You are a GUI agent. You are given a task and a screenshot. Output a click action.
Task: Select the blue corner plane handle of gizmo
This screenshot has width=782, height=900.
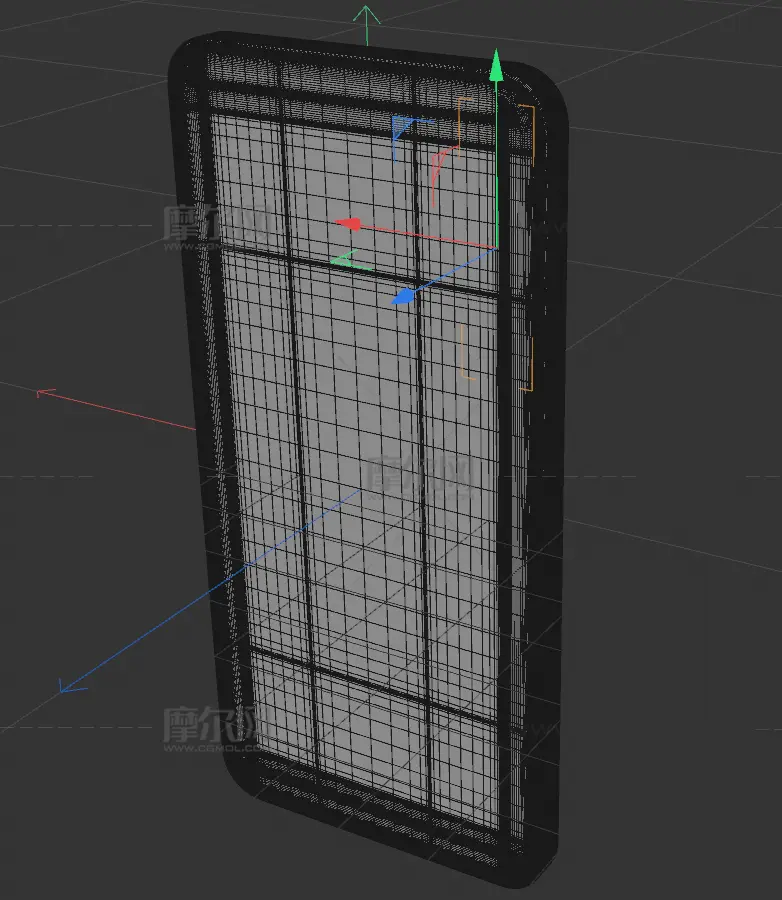click(400, 129)
